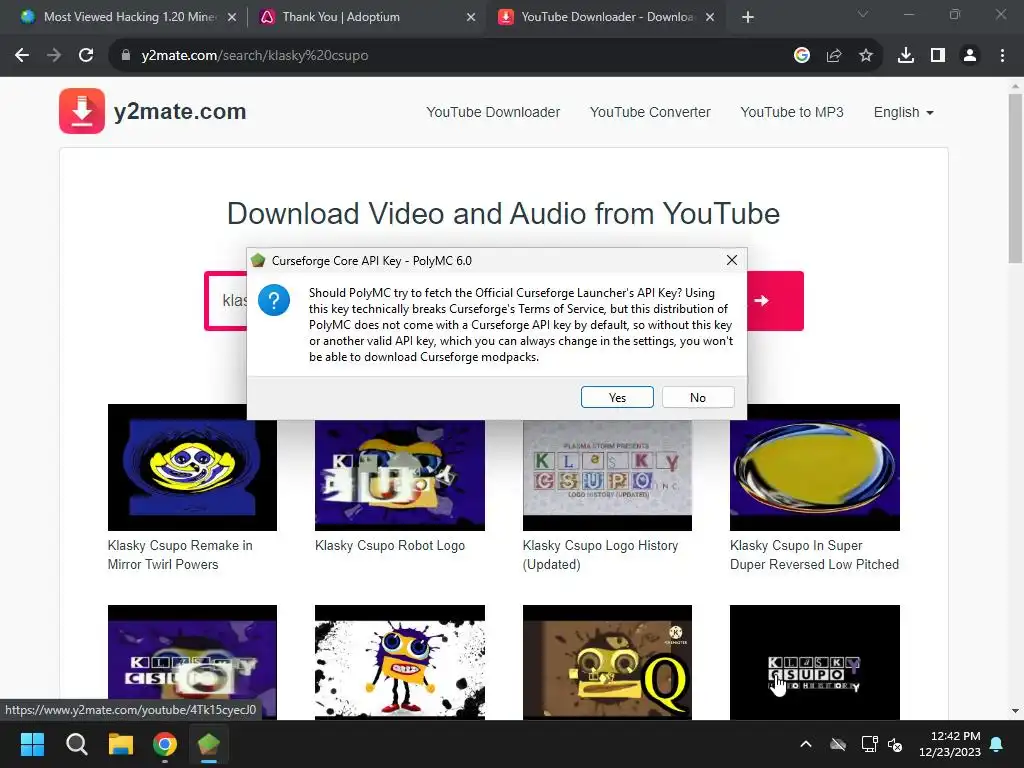This screenshot has height=768, width=1024.
Task: Click 'Klasky Csupo Robot Logo' title link
Action: [390, 545]
